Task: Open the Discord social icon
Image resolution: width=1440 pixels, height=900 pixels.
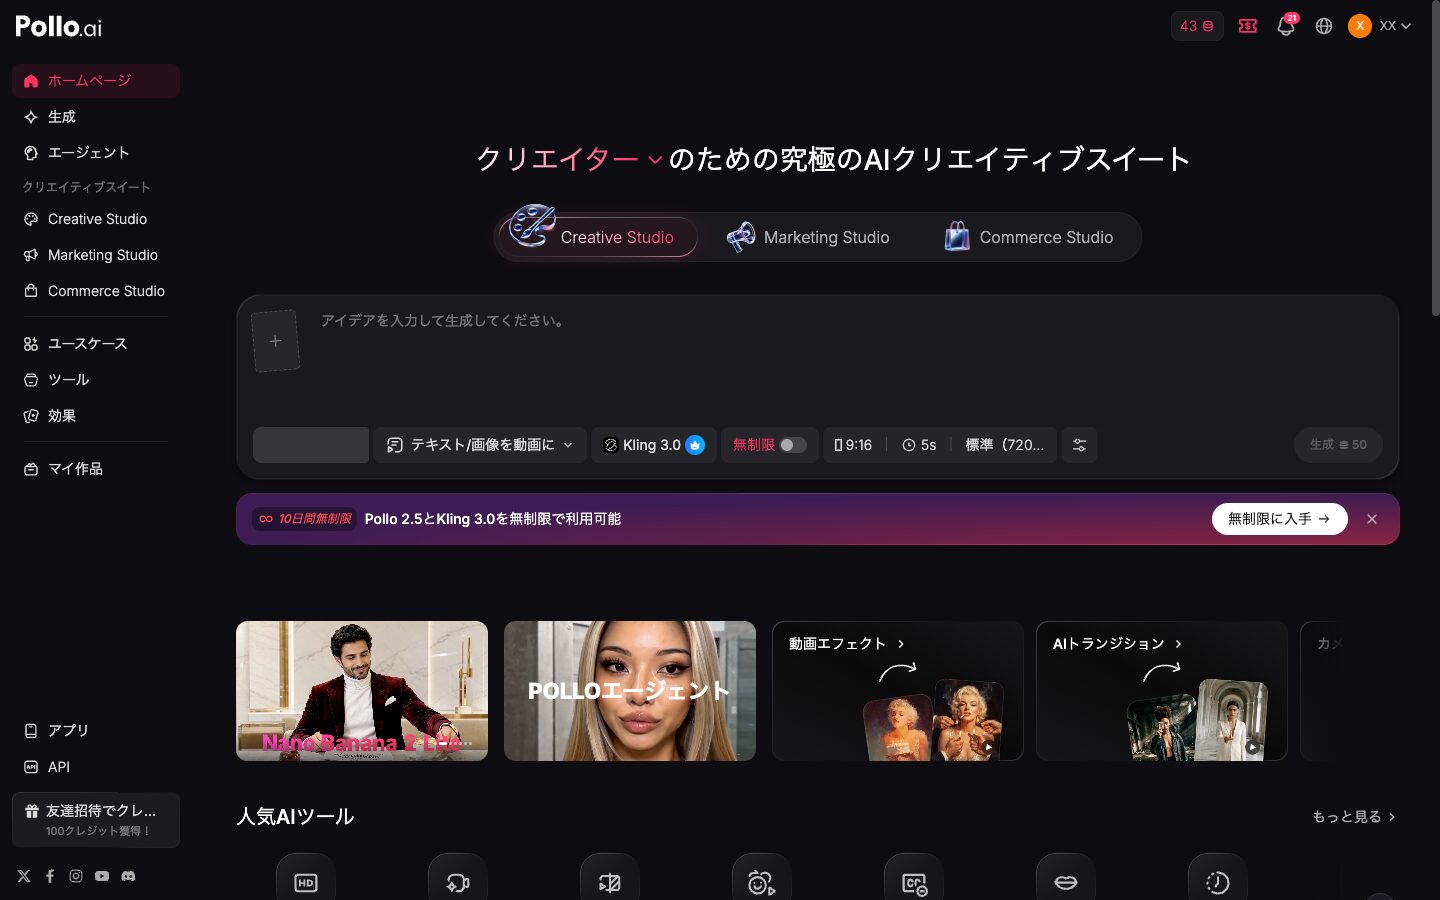Action: [x=128, y=876]
